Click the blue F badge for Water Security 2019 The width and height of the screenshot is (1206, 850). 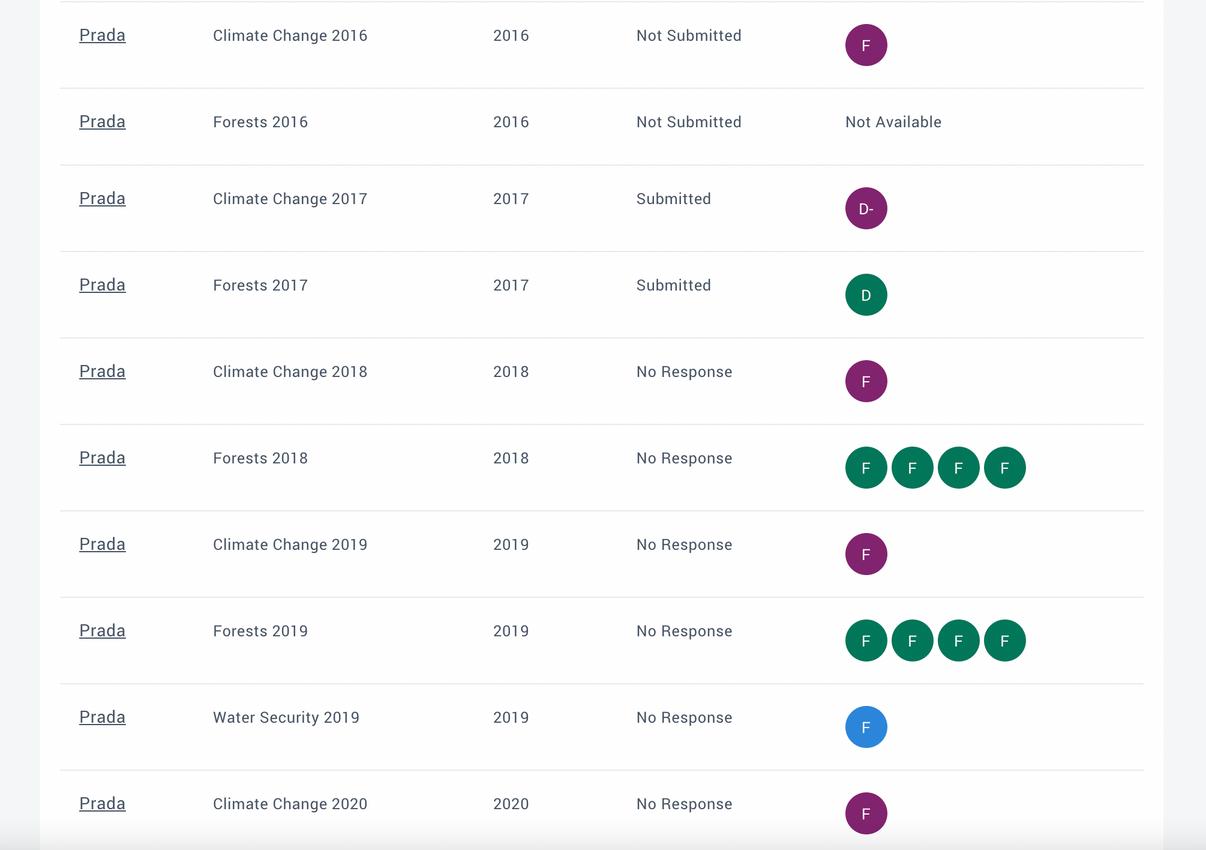click(x=866, y=727)
